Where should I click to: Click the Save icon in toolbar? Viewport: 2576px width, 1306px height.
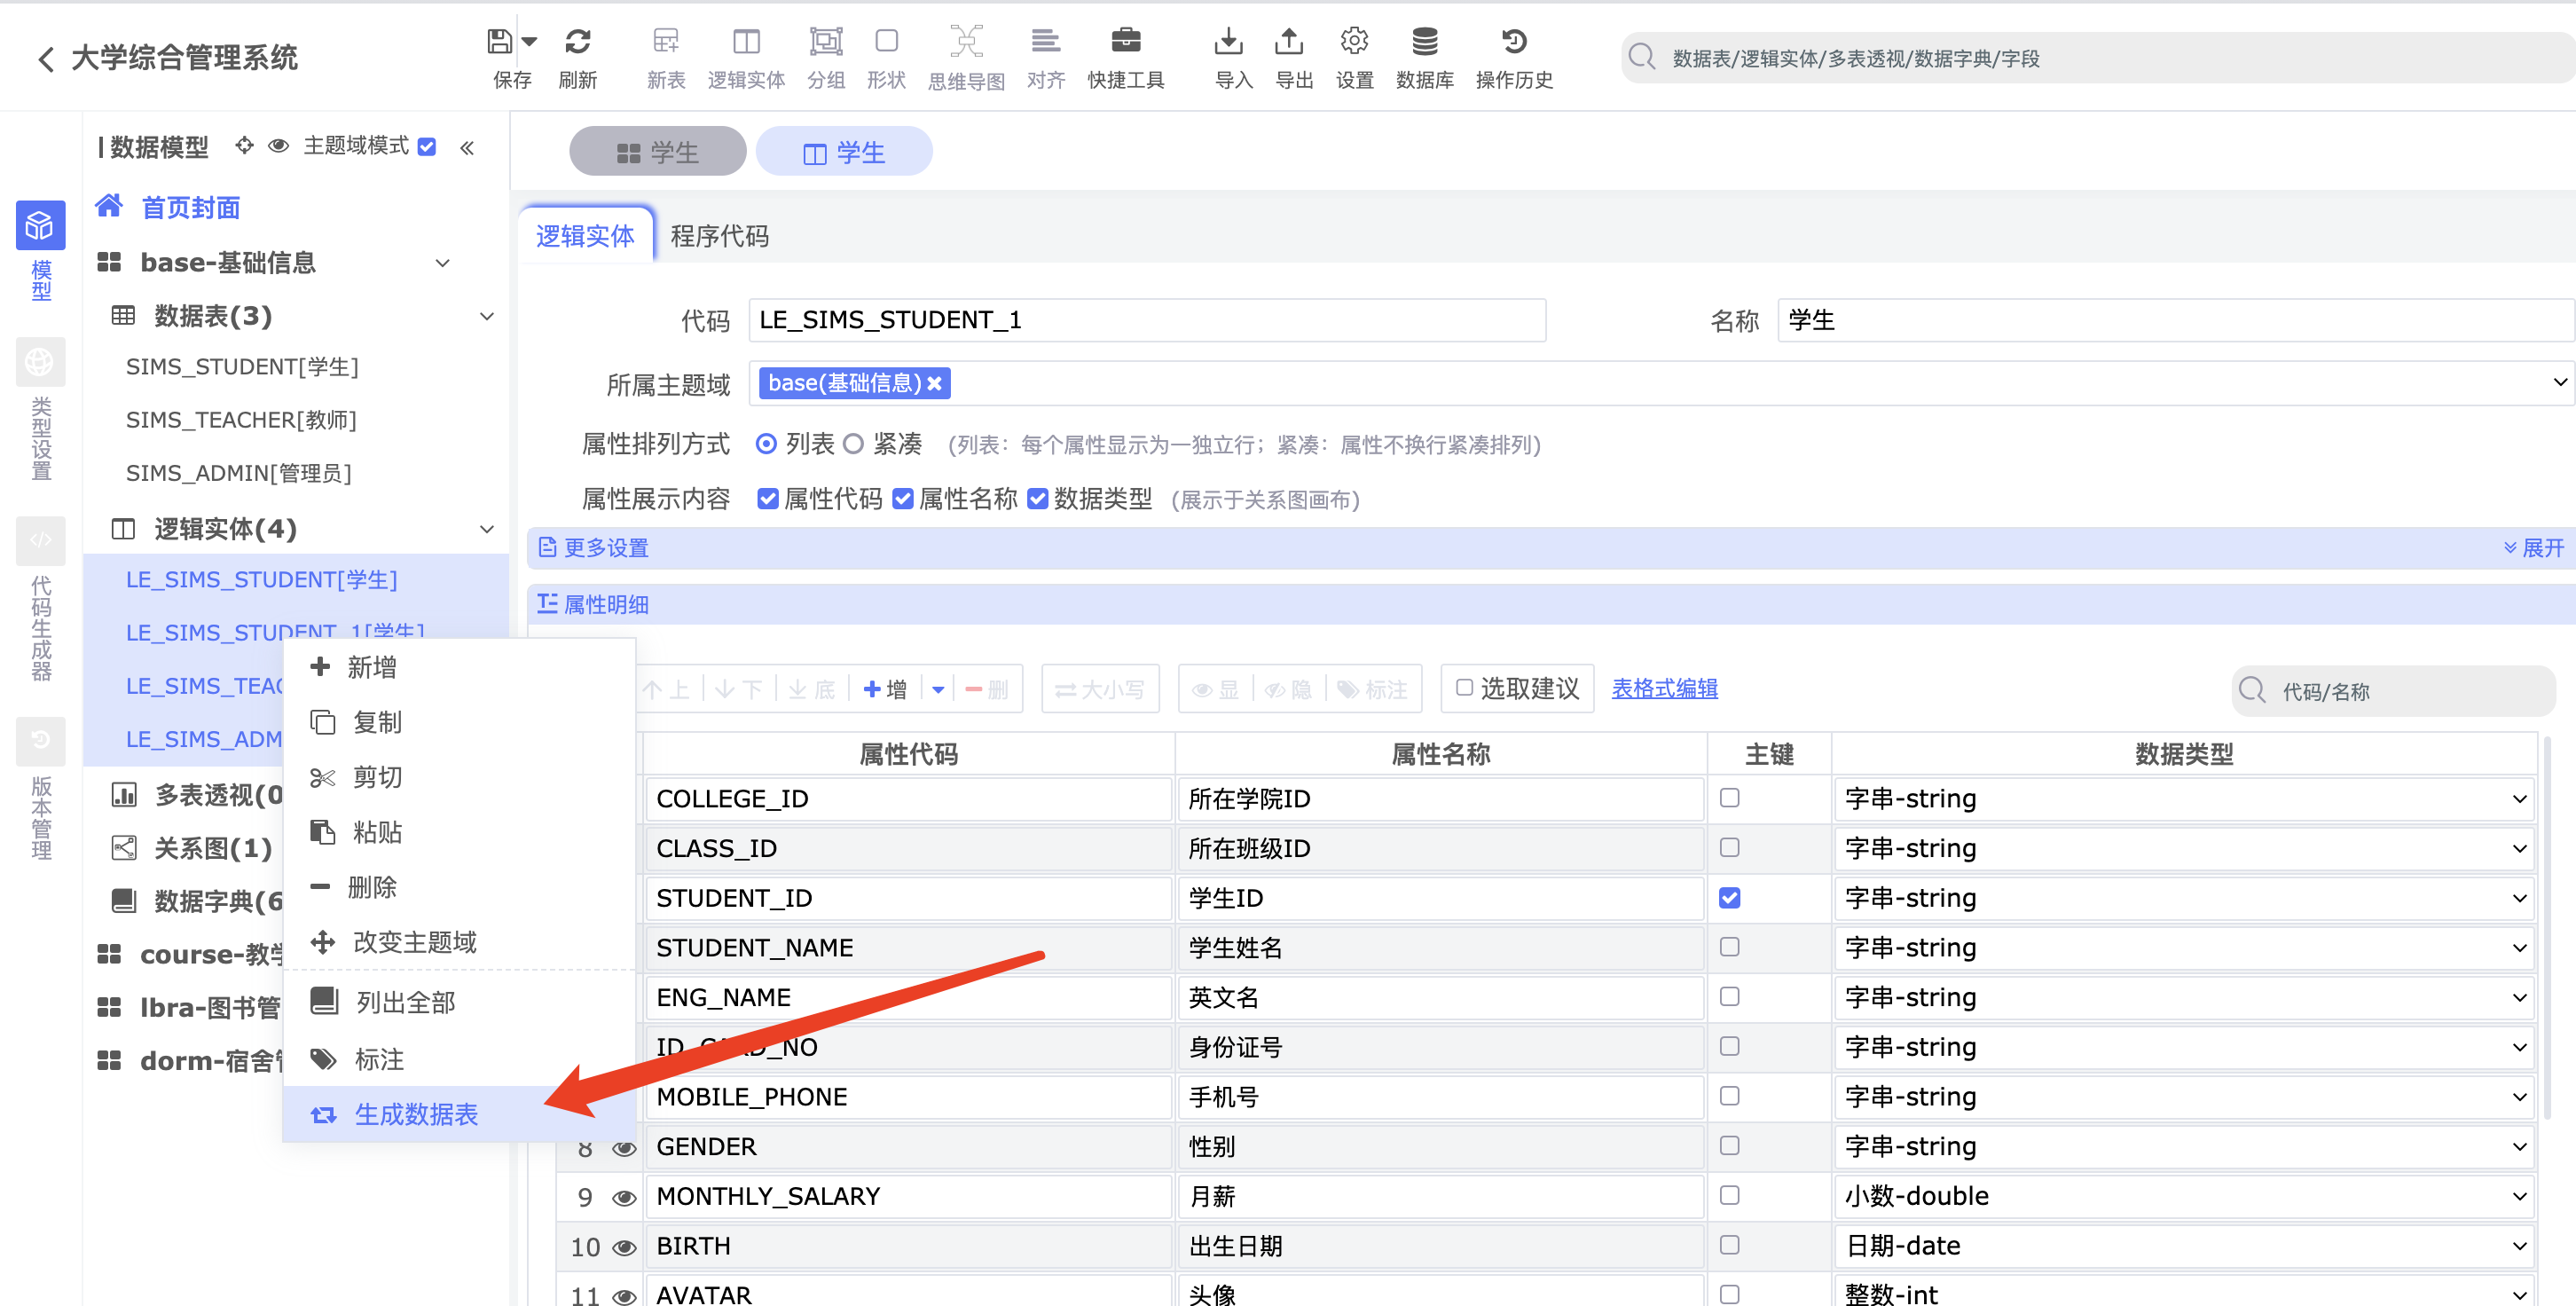[x=499, y=42]
